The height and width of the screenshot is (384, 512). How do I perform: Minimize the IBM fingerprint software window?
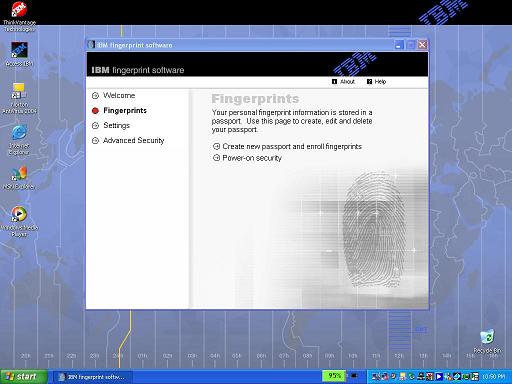[399, 45]
